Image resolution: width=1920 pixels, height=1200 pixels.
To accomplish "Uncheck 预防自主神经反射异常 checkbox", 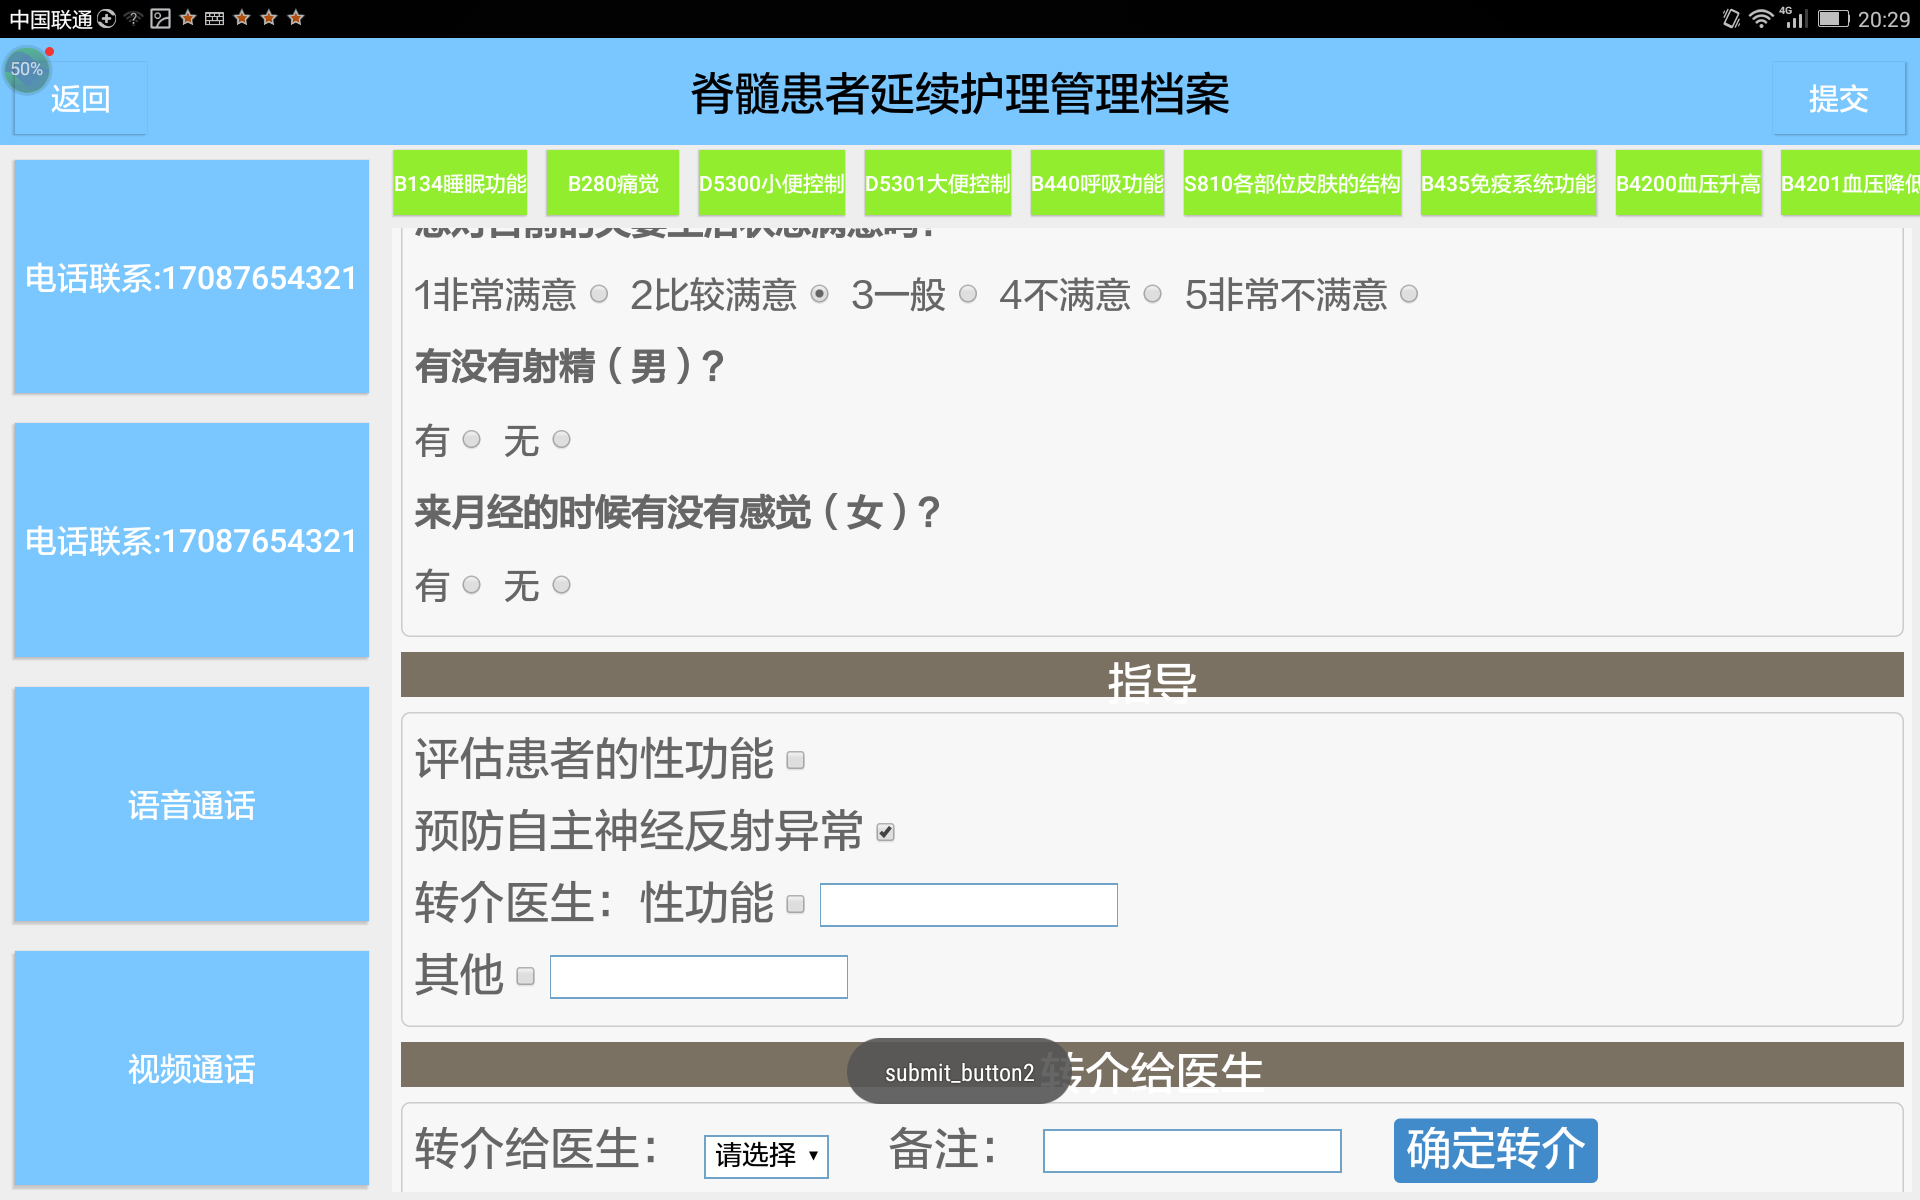I will pos(886,832).
